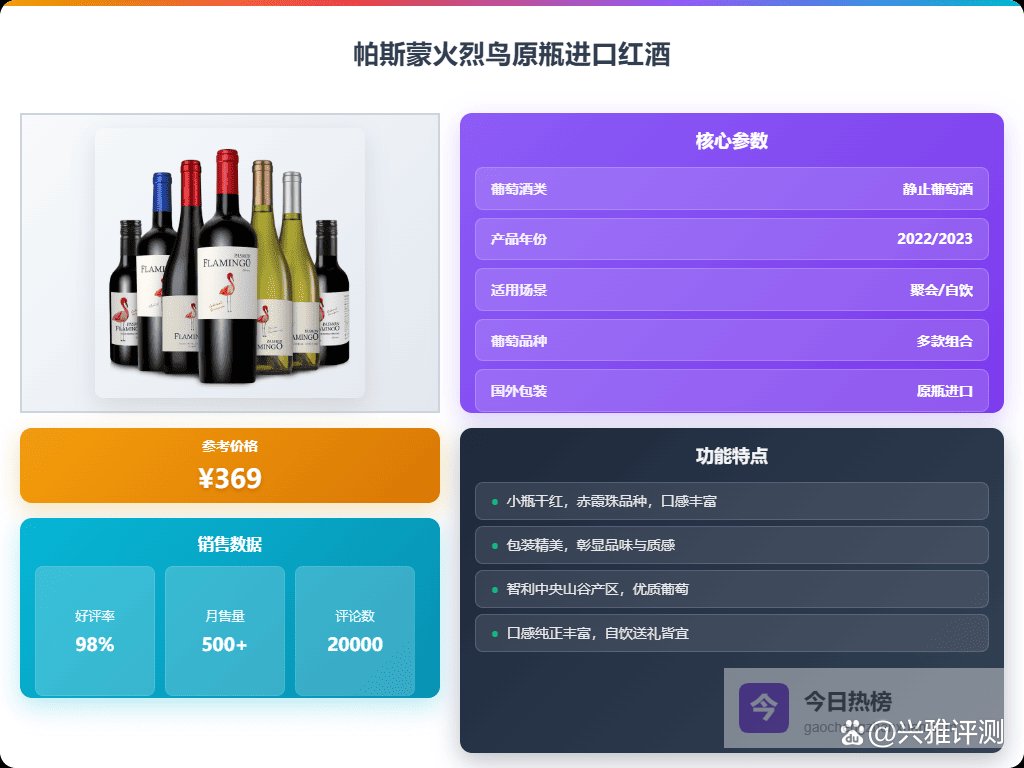This screenshot has width=1024, height=768.
Task: Click the 参考价格 ¥369 price card
Action: 230,466
